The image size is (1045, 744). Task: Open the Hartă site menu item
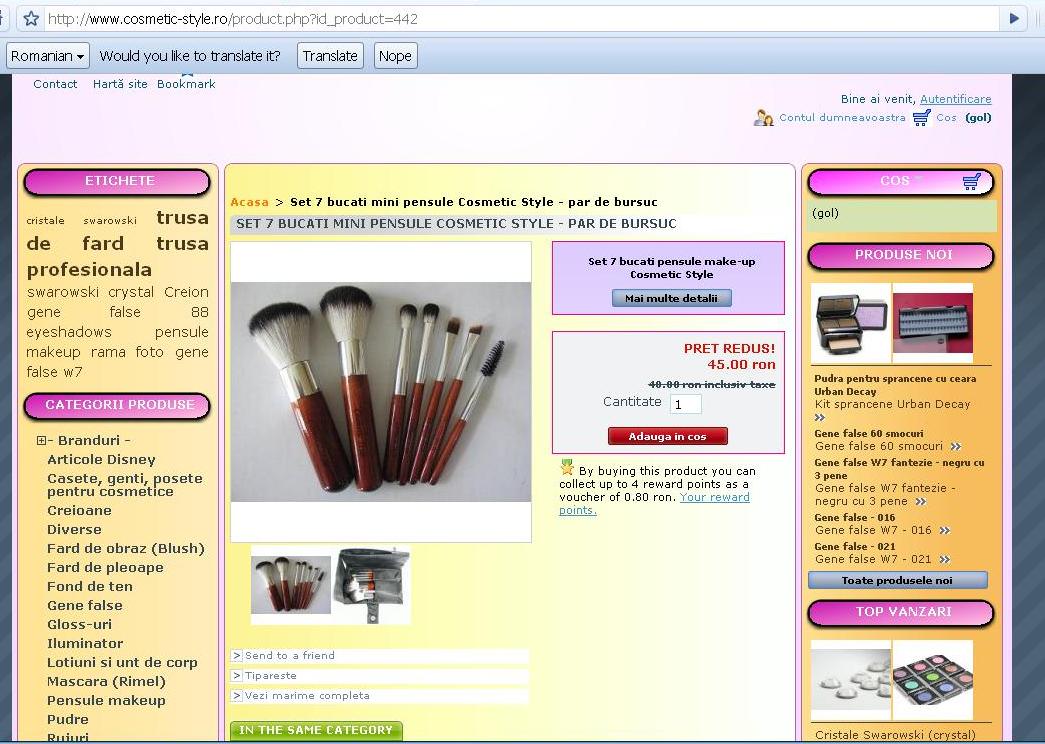tap(120, 84)
